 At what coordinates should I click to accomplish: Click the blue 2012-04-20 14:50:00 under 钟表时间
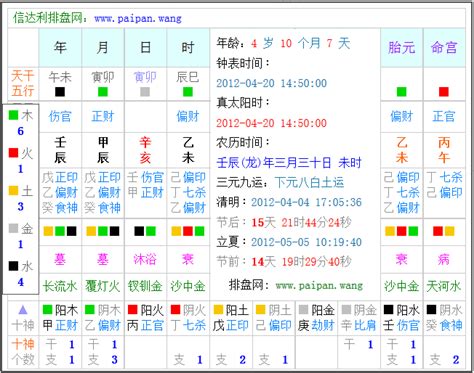(x=271, y=83)
